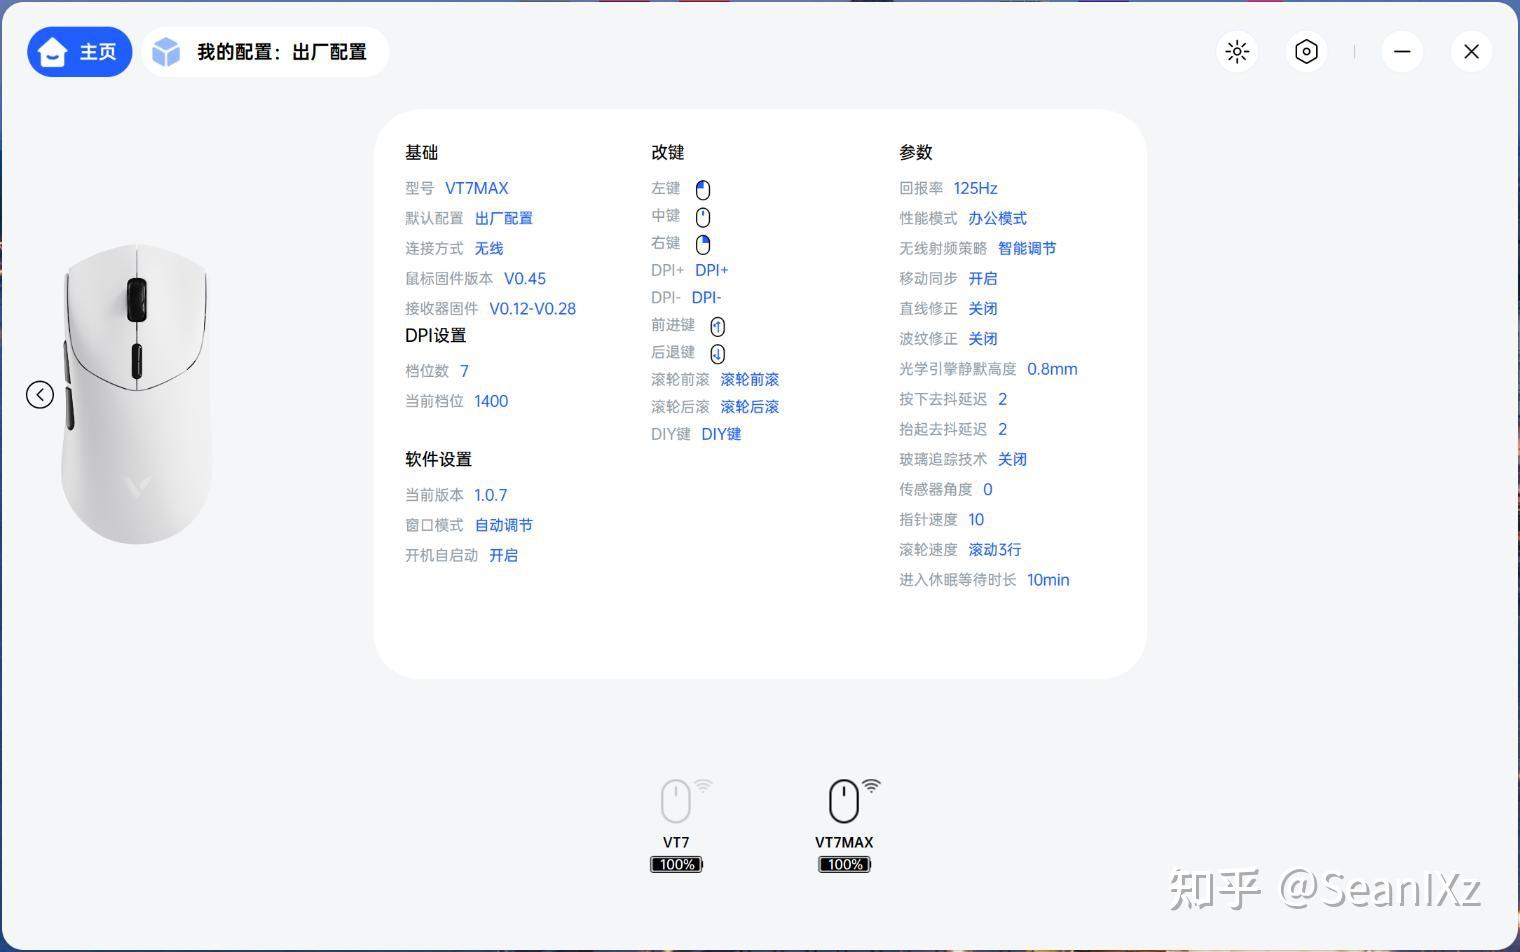Click the cube icon beside 我的配置
The width and height of the screenshot is (1520, 952).
tap(166, 51)
